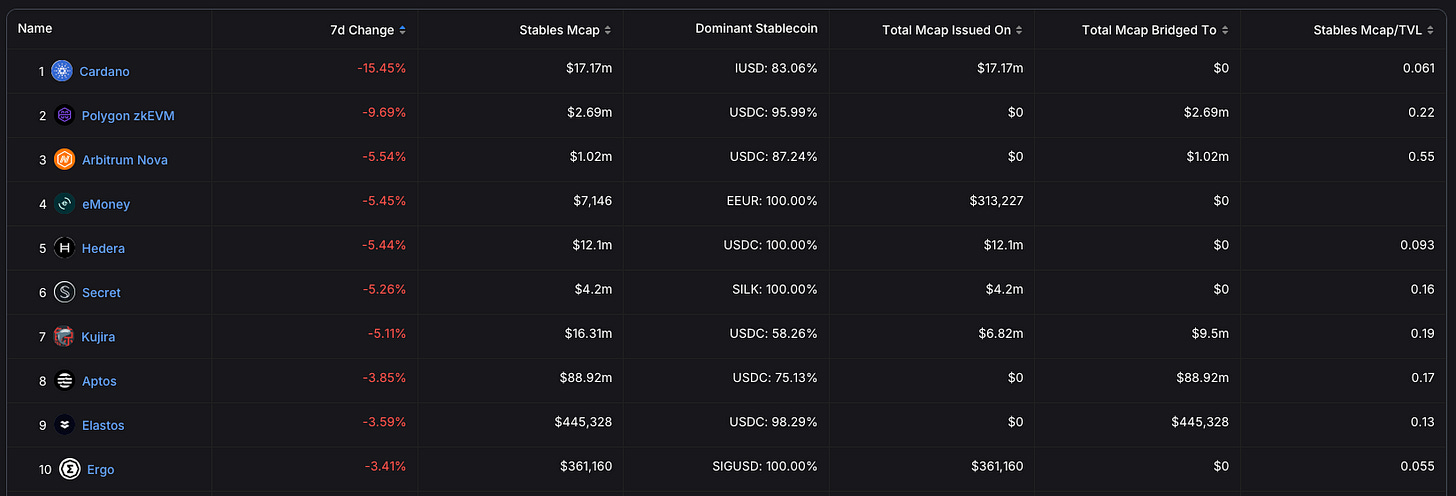Click the Elastos logo icon
Image resolution: width=1456 pixels, height=496 pixels.
click(65, 425)
